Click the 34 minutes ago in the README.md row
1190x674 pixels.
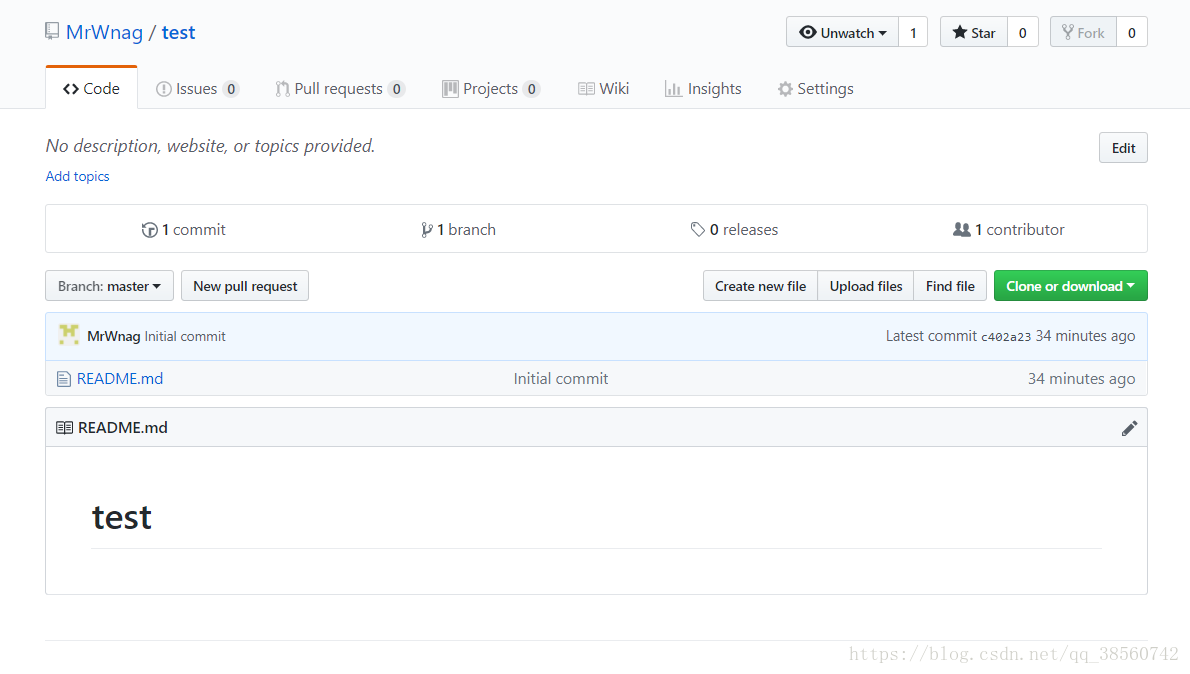[x=1081, y=379]
